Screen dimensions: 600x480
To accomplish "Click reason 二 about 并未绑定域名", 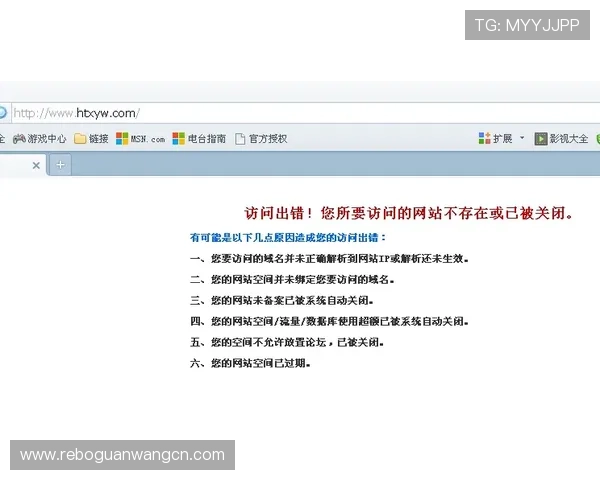I will [x=292, y=279].
